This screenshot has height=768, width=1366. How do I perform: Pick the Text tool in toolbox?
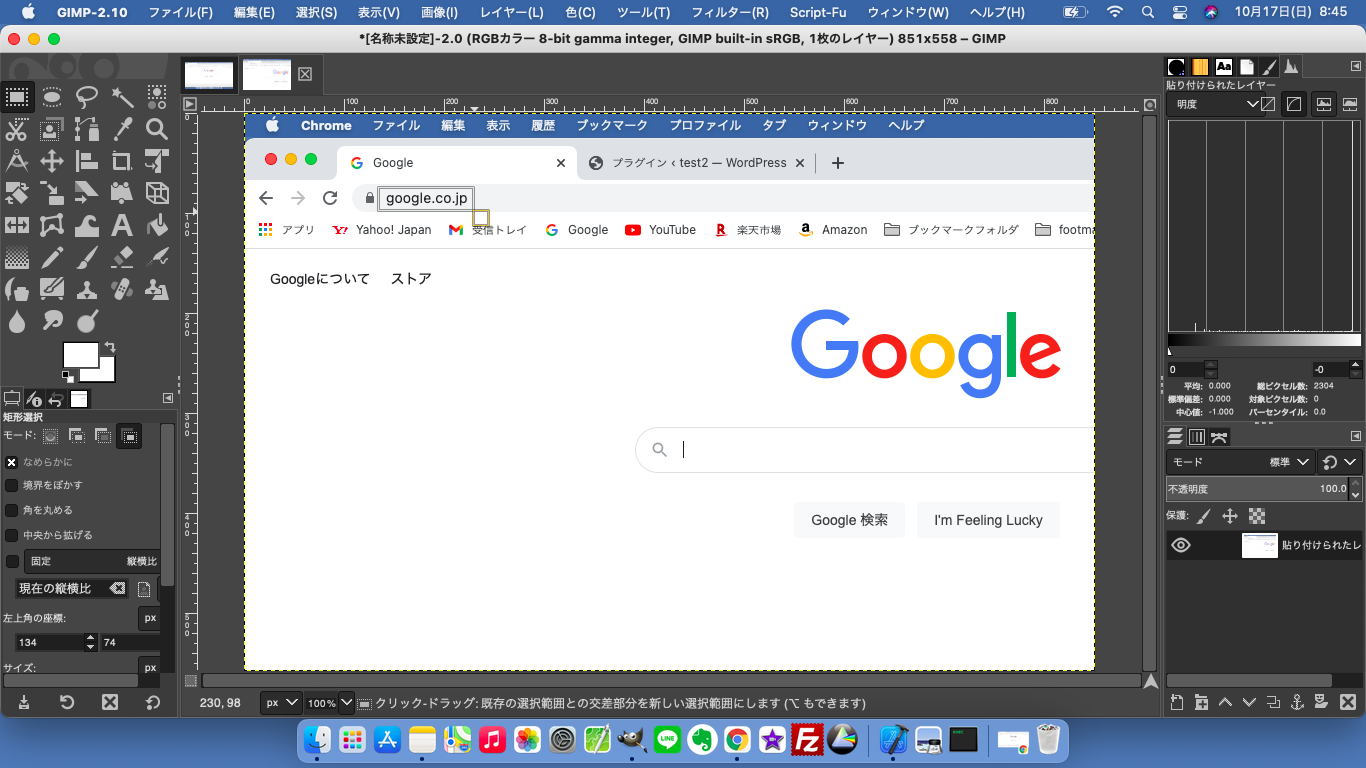(122, 225)
